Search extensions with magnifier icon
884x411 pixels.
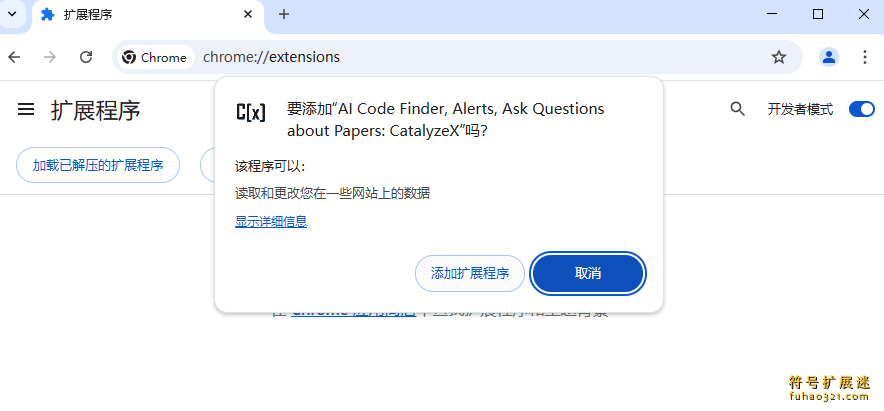click(x=737, y=109)
